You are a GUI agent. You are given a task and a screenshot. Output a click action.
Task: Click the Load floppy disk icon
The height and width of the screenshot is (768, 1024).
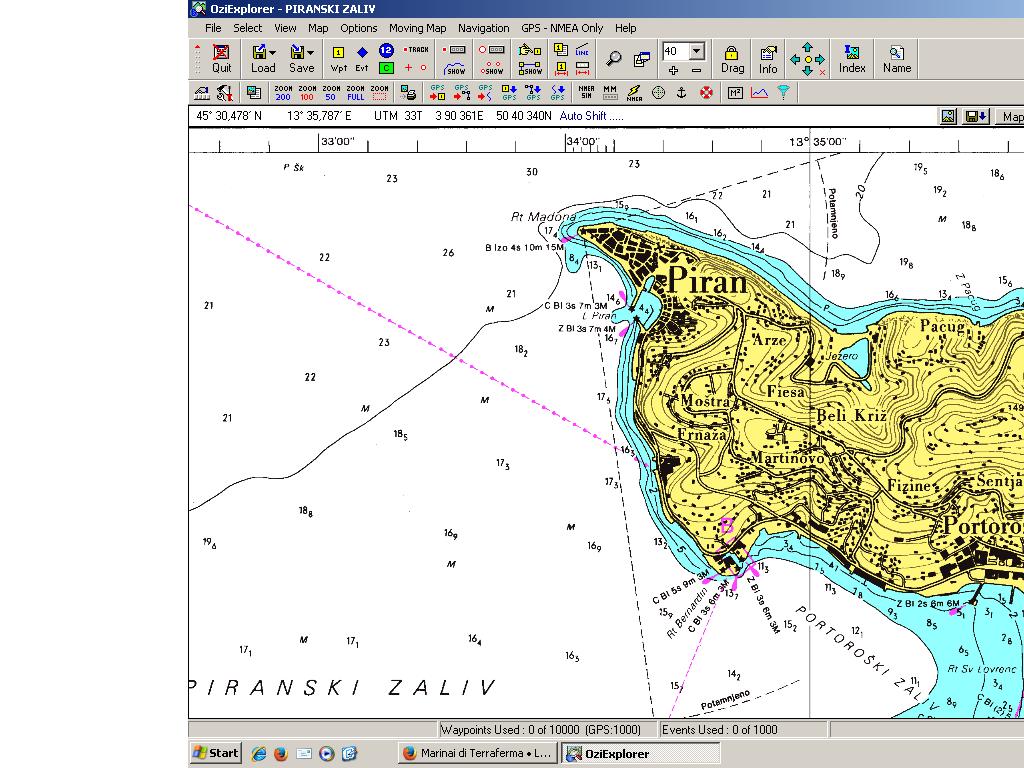tap(259, 52)
